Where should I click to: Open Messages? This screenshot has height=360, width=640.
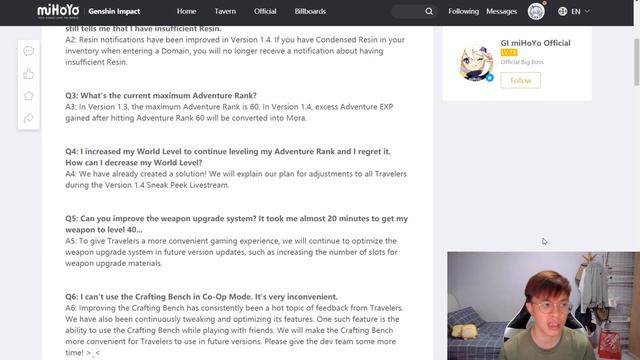click(501, 11)
